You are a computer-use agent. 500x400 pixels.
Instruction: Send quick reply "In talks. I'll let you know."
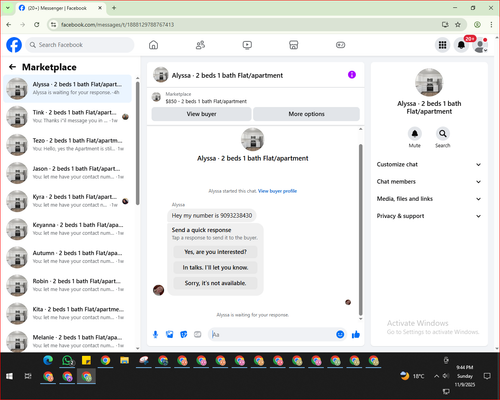(x=215, y=267)
